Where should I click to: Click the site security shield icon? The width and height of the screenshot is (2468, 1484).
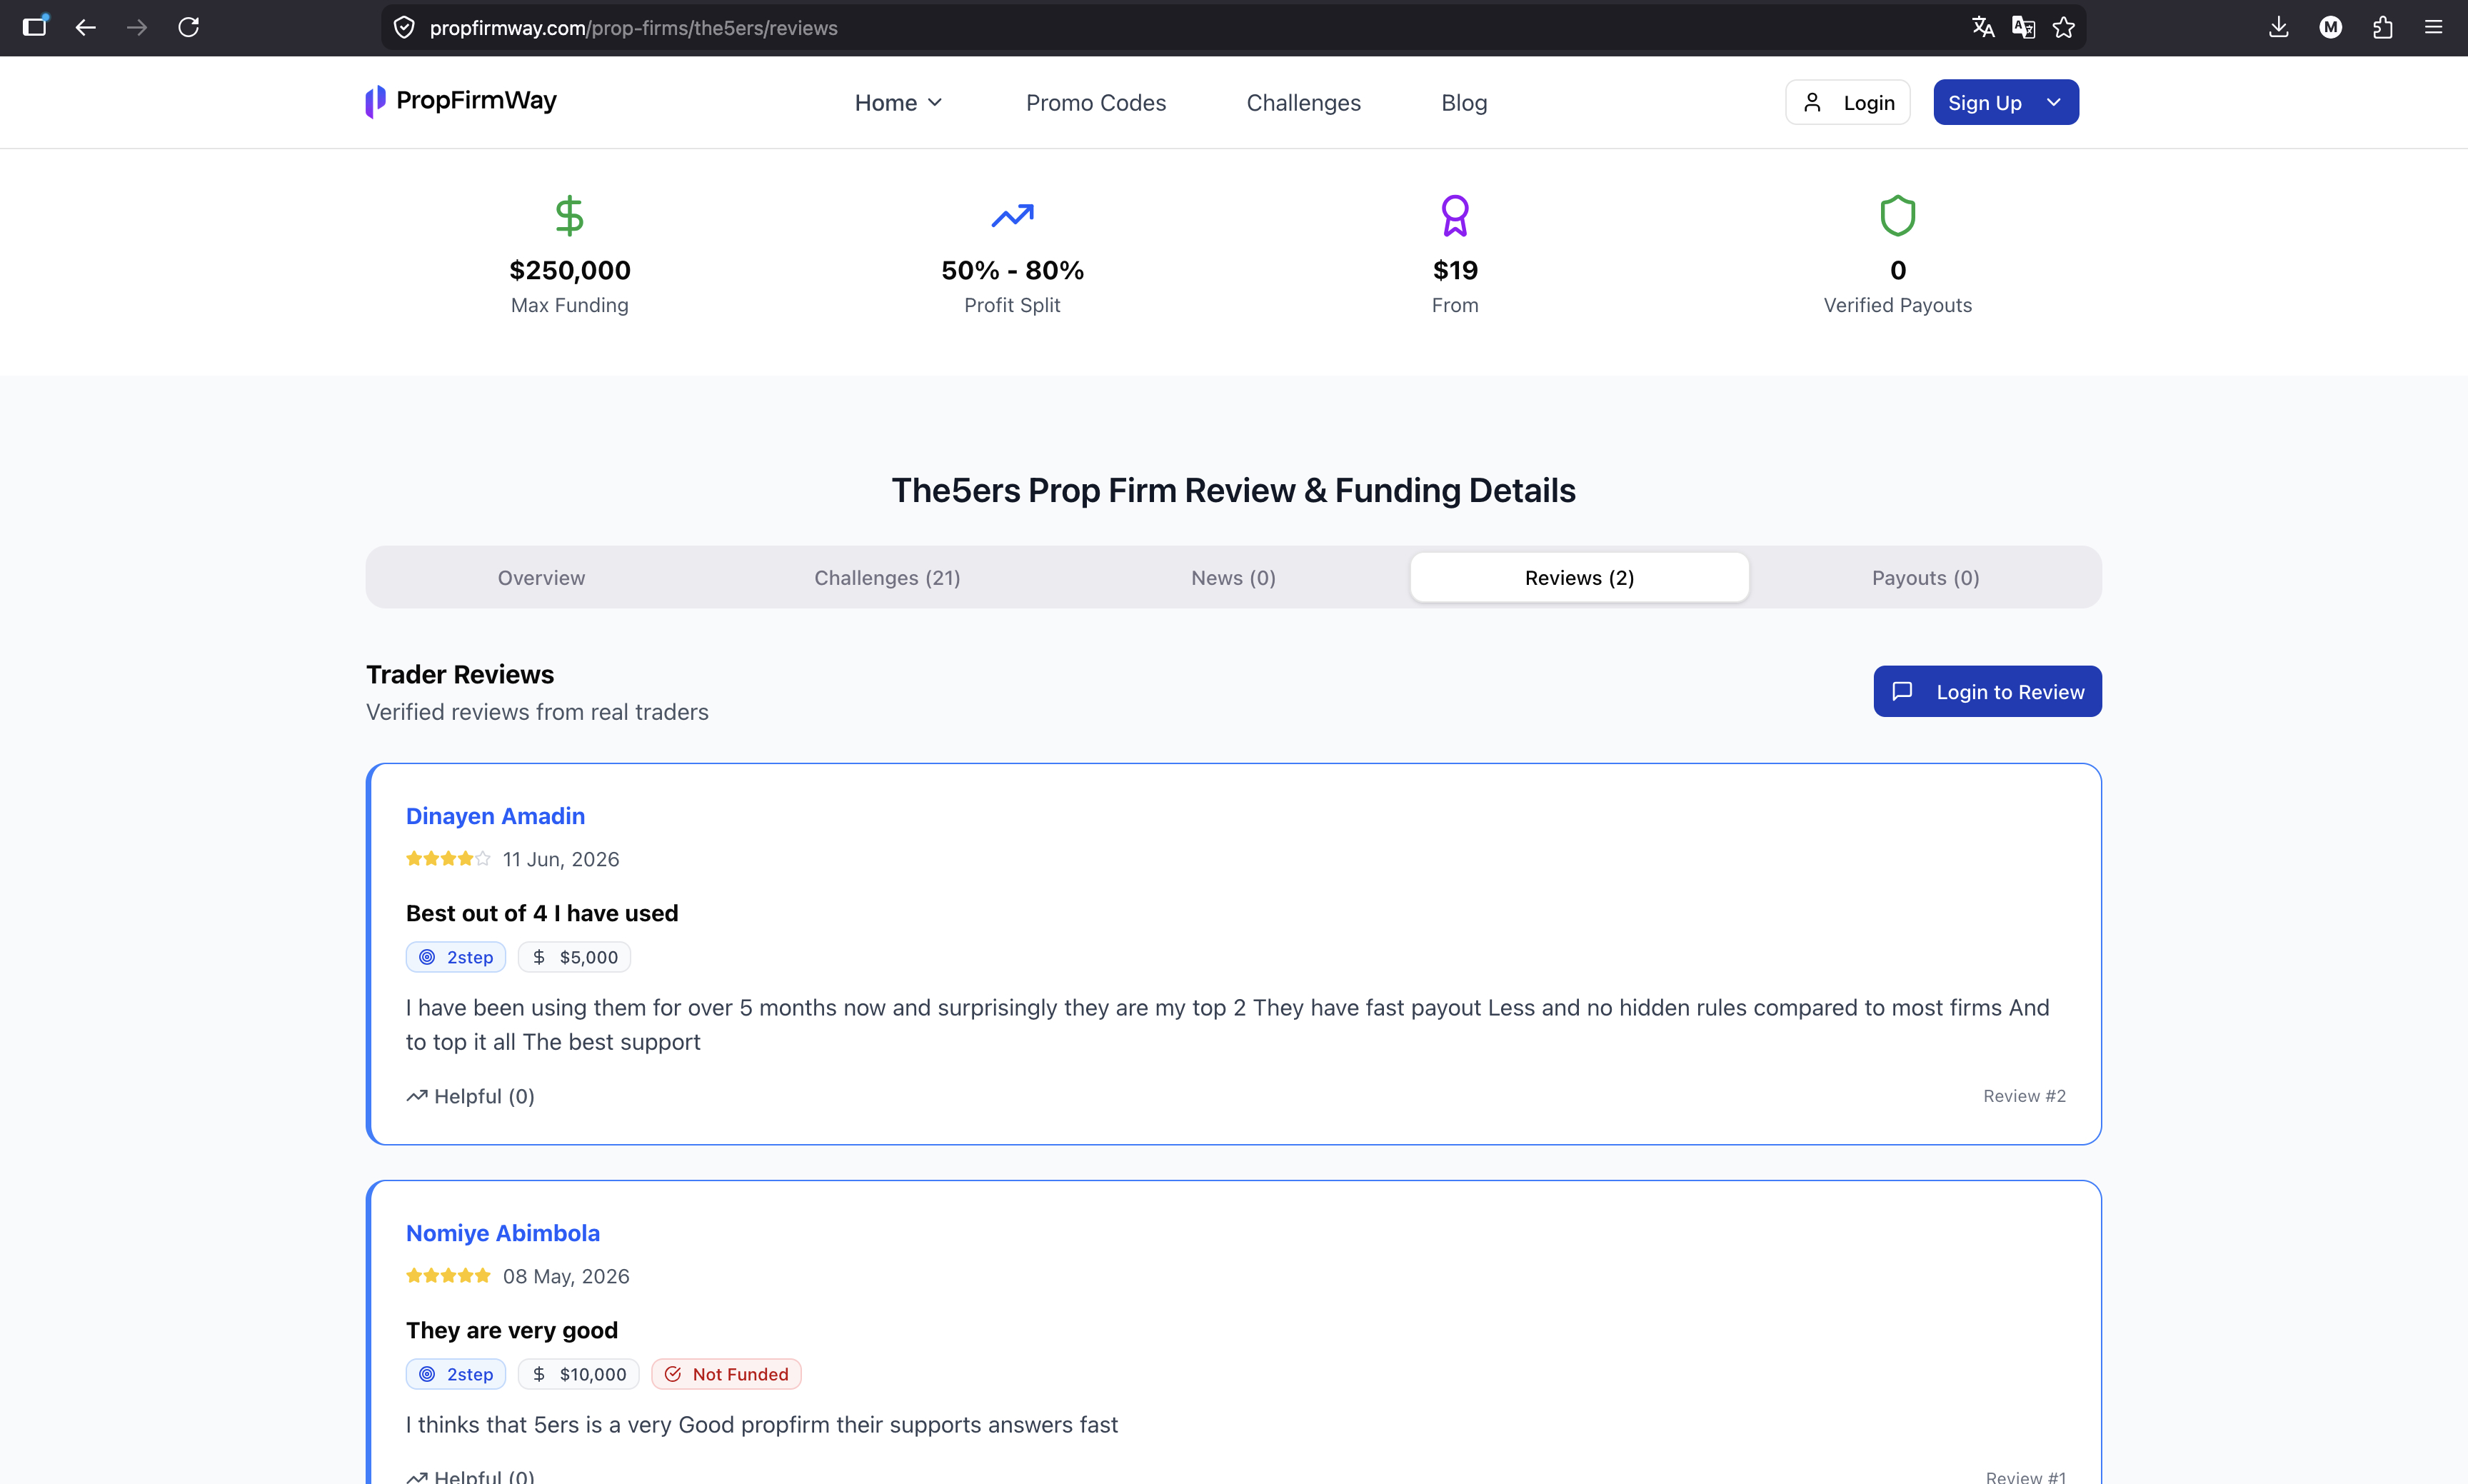[404, 27]
